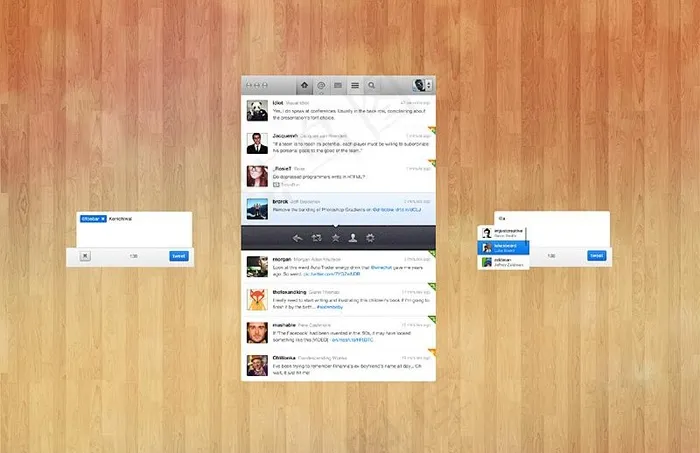Retweet the selected tweet

316,238
